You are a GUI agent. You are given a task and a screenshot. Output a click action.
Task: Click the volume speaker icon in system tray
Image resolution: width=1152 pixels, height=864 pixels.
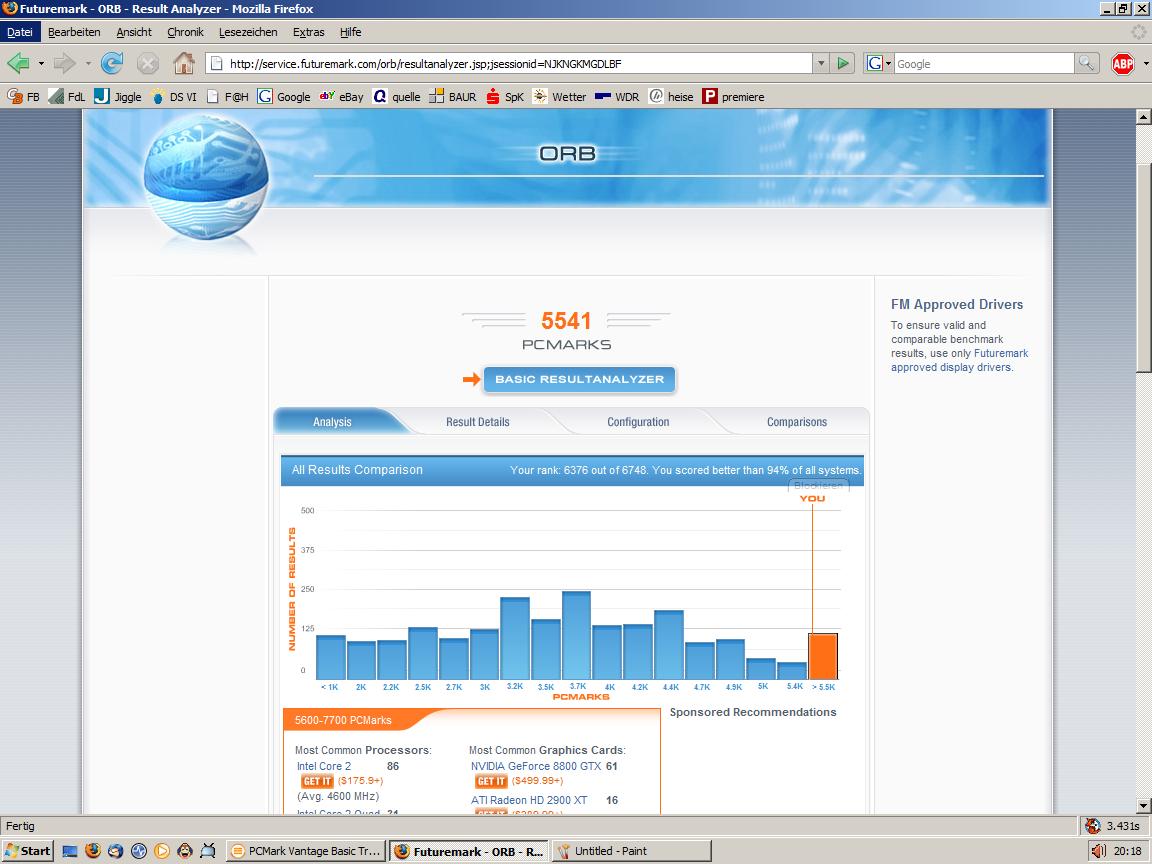pos(1098,851)
